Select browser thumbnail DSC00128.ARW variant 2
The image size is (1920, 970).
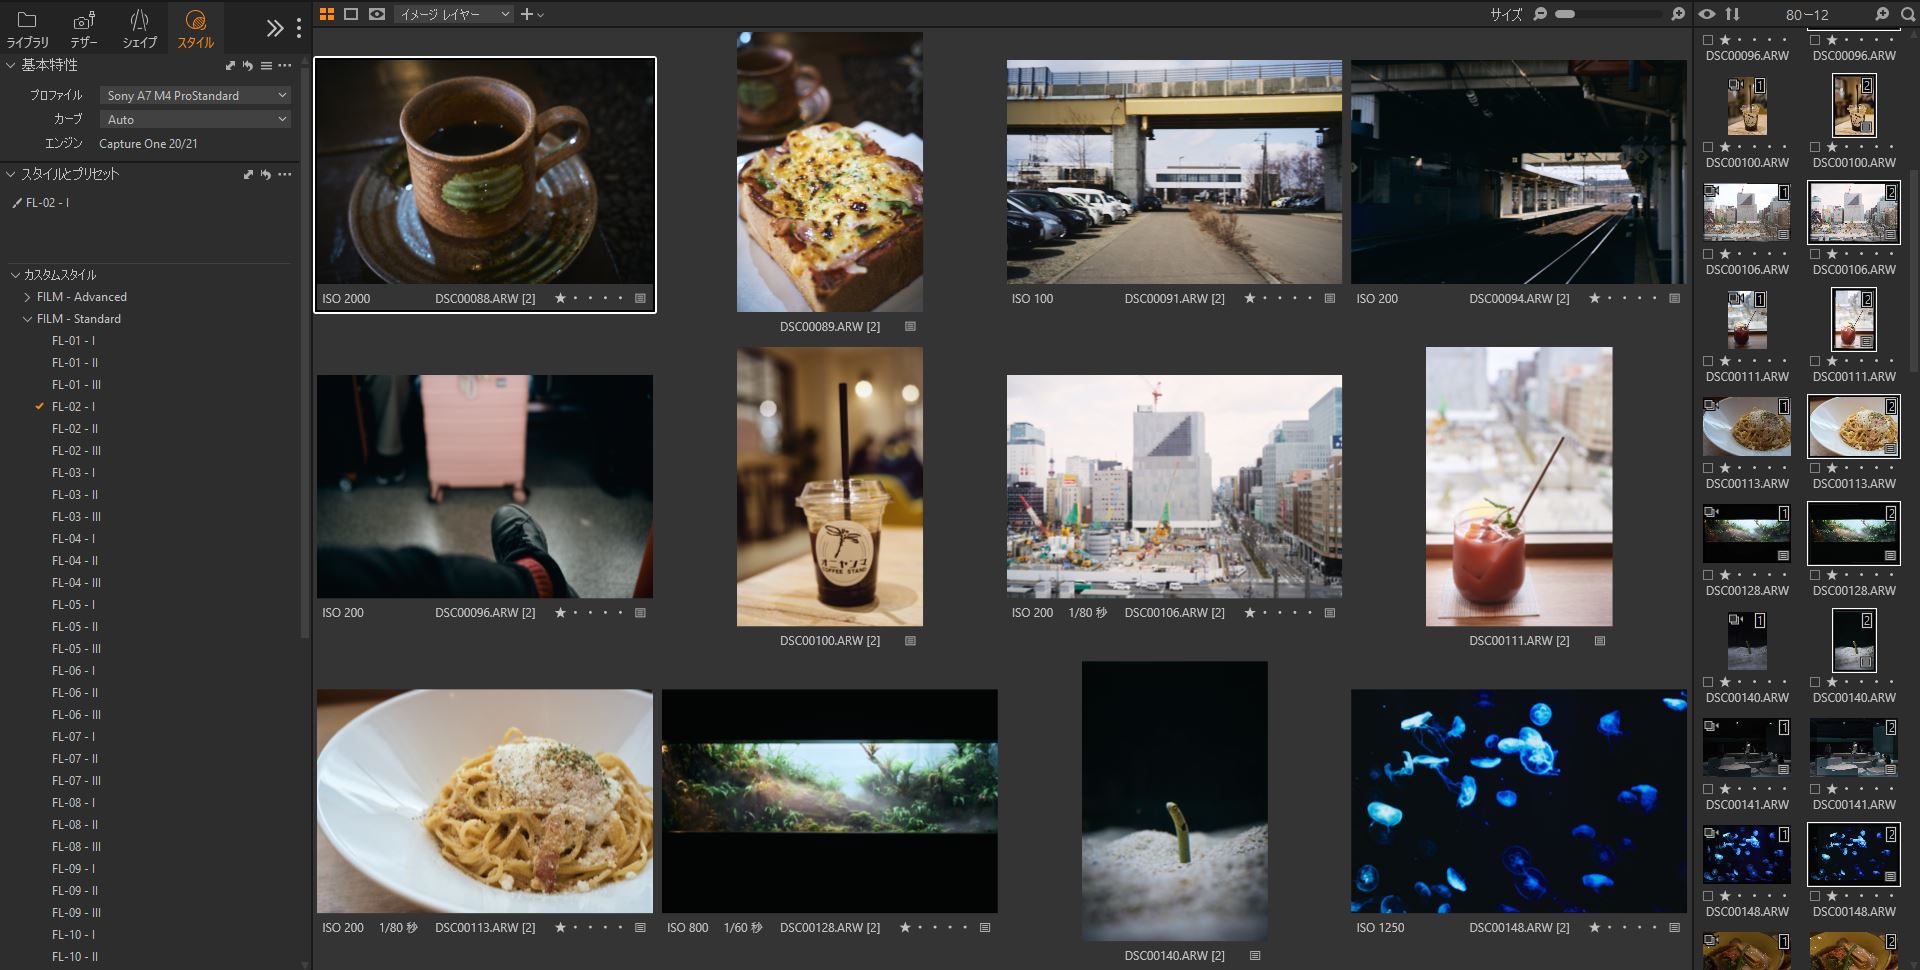[1854, 533]
